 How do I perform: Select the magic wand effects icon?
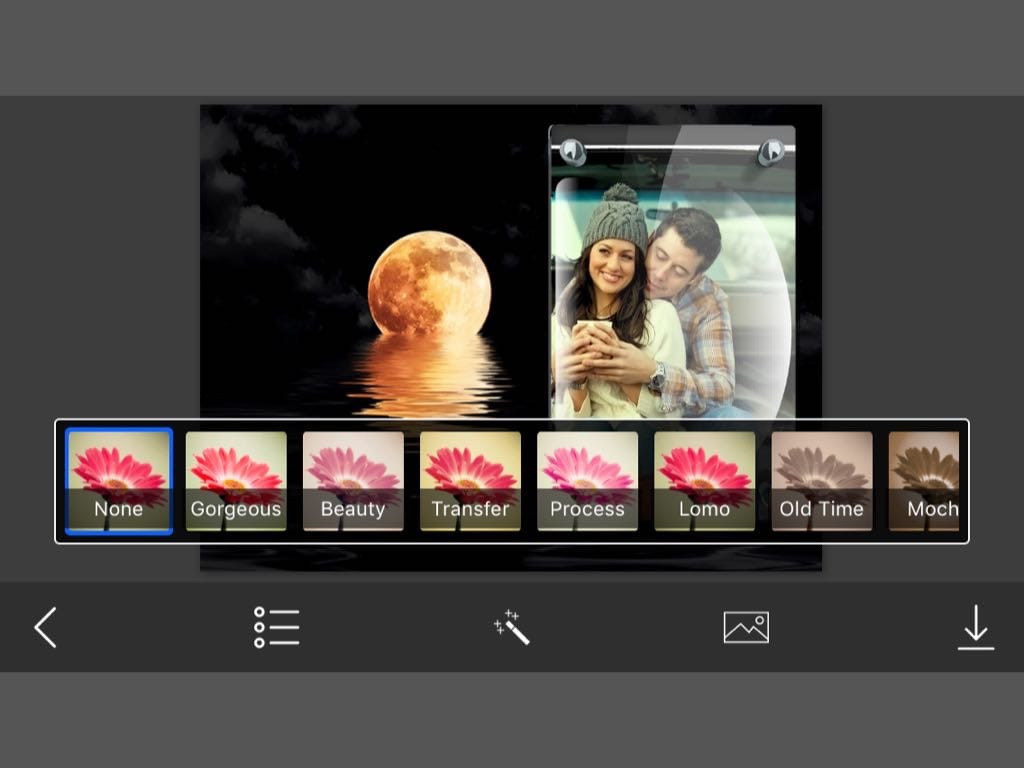coord(511,628)
